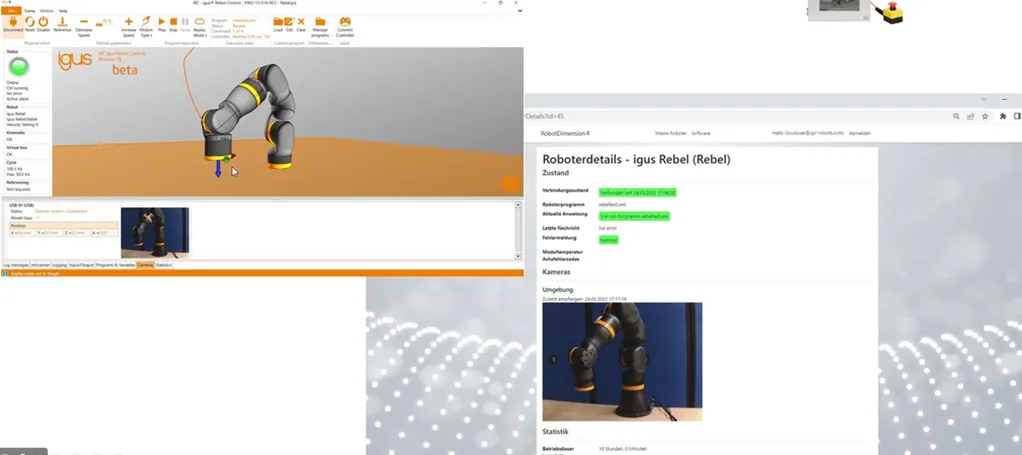Click the Connect Controller gamepad icon
1022x455 pixels.
tap(345, 22)
